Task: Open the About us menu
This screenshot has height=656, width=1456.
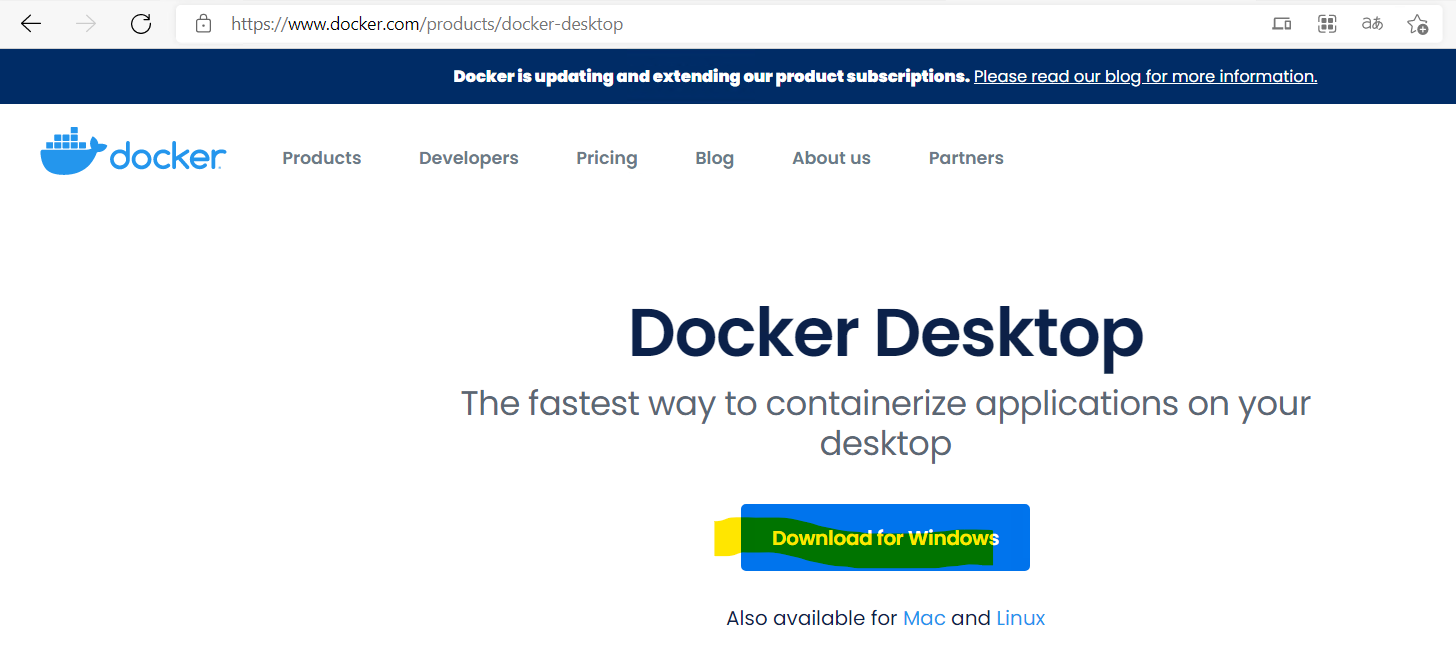Action: coord(831,158)
